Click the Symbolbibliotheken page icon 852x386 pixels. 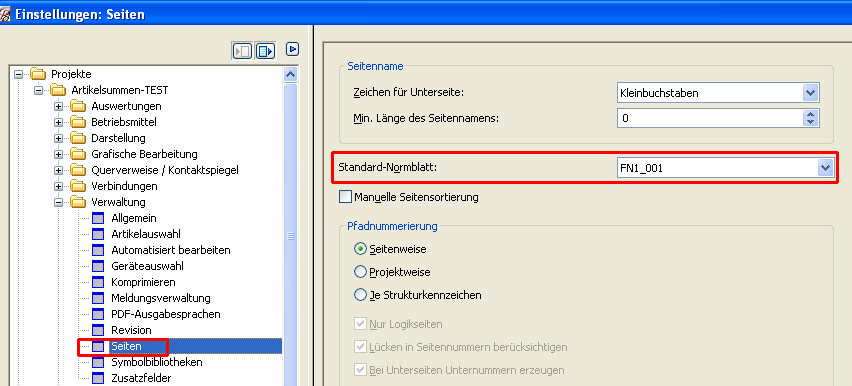pyautogui.click(x=98, y=362)
